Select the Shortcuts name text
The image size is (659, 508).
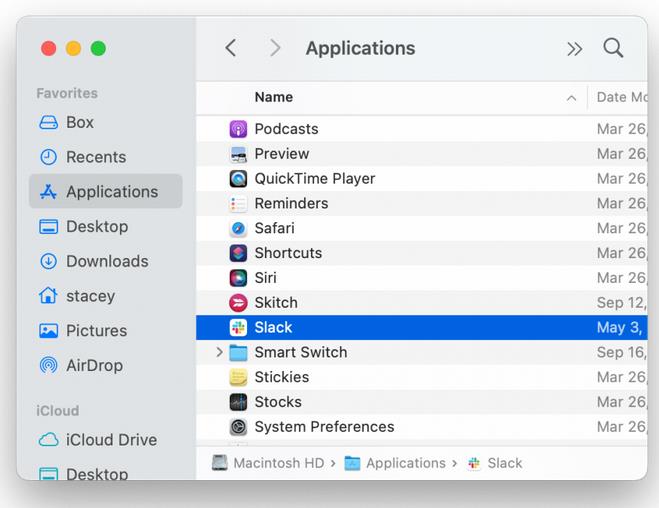pyautogui.click(x=288, y=253)
